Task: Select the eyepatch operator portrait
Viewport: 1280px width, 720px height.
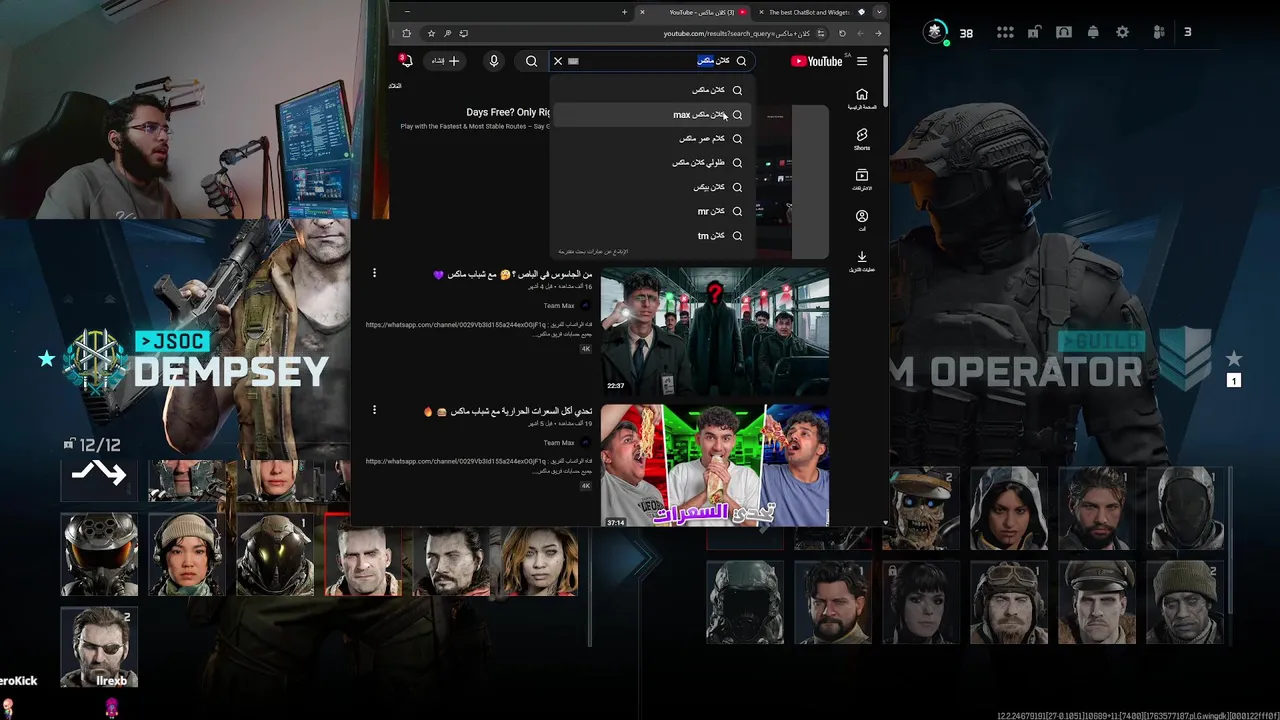Action: (100, 647)
